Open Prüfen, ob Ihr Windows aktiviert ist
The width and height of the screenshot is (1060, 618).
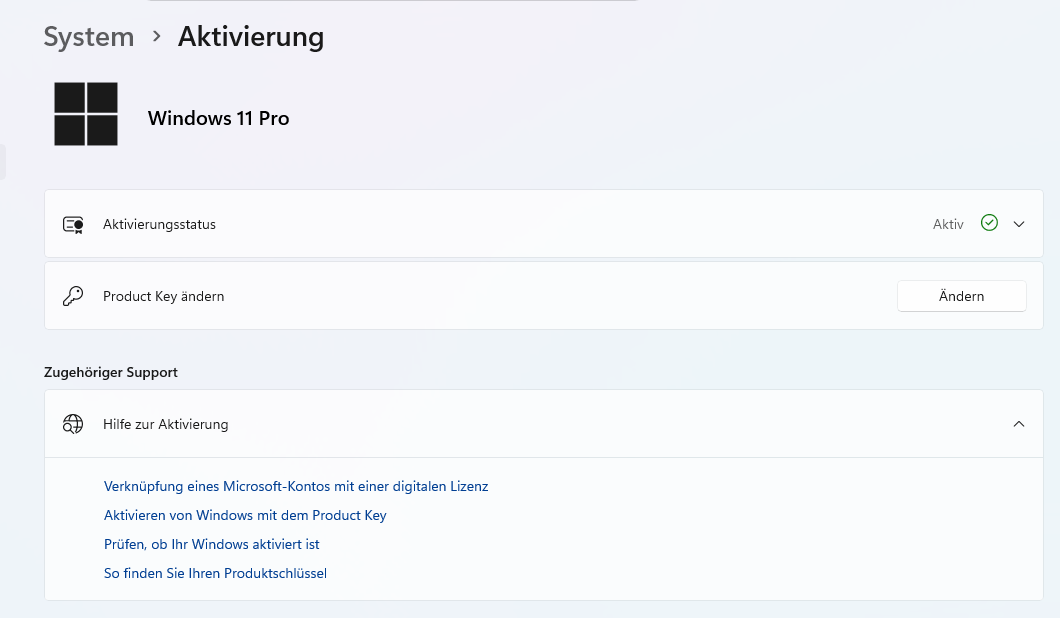(212, 544)
